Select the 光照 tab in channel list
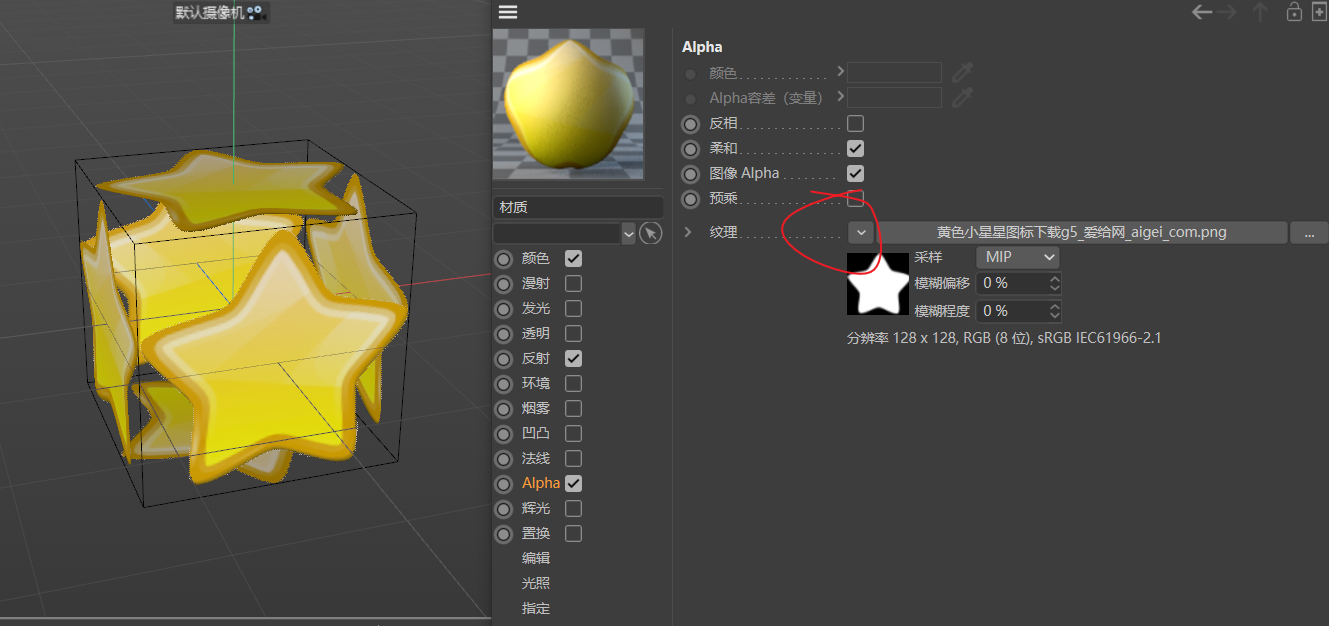1329x626 pixels. click(x=536, y=583)
